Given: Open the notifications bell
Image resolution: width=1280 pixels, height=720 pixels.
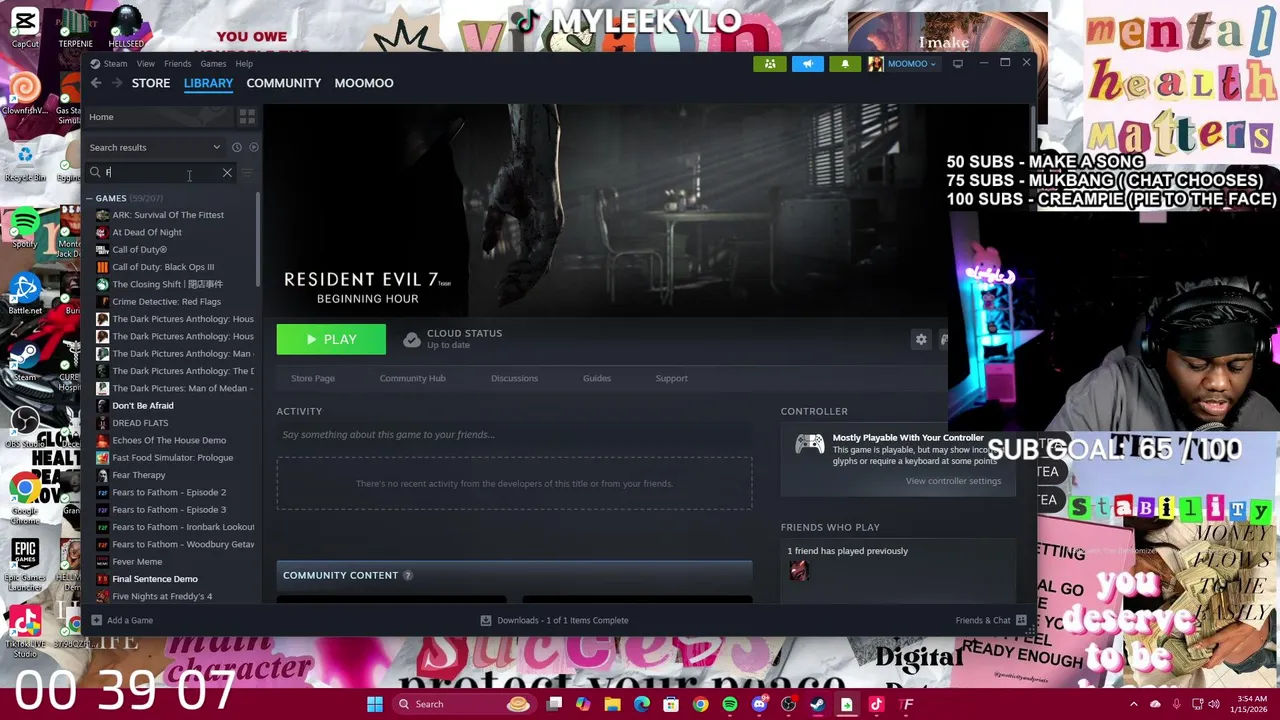Looking at the screenshot, I should pyautogui.click(x=844, y=64).
